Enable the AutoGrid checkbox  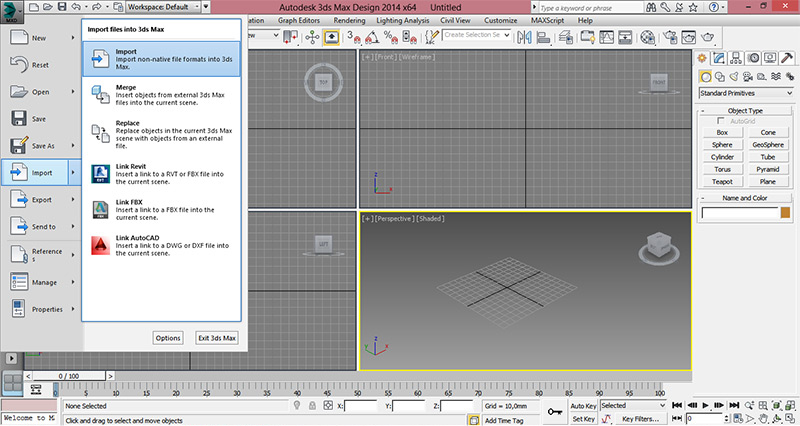720,121
